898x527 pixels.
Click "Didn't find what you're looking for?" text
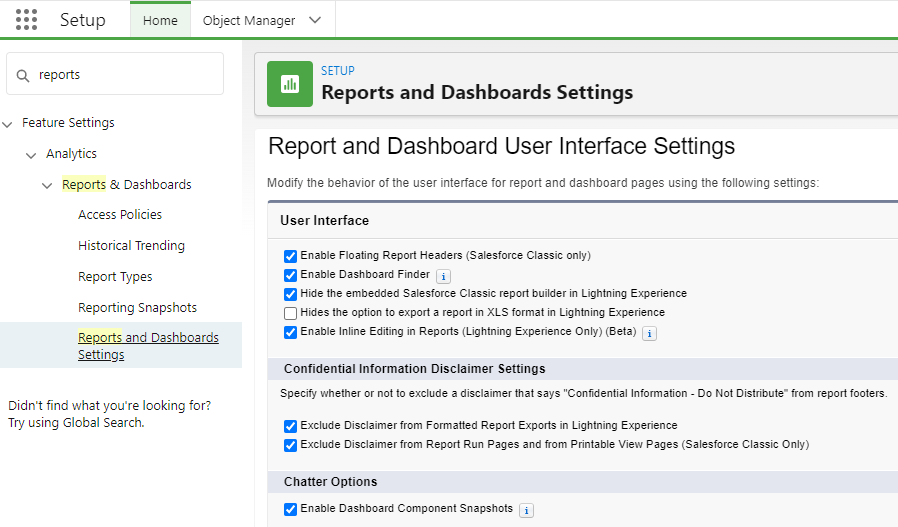click(109, 406)
